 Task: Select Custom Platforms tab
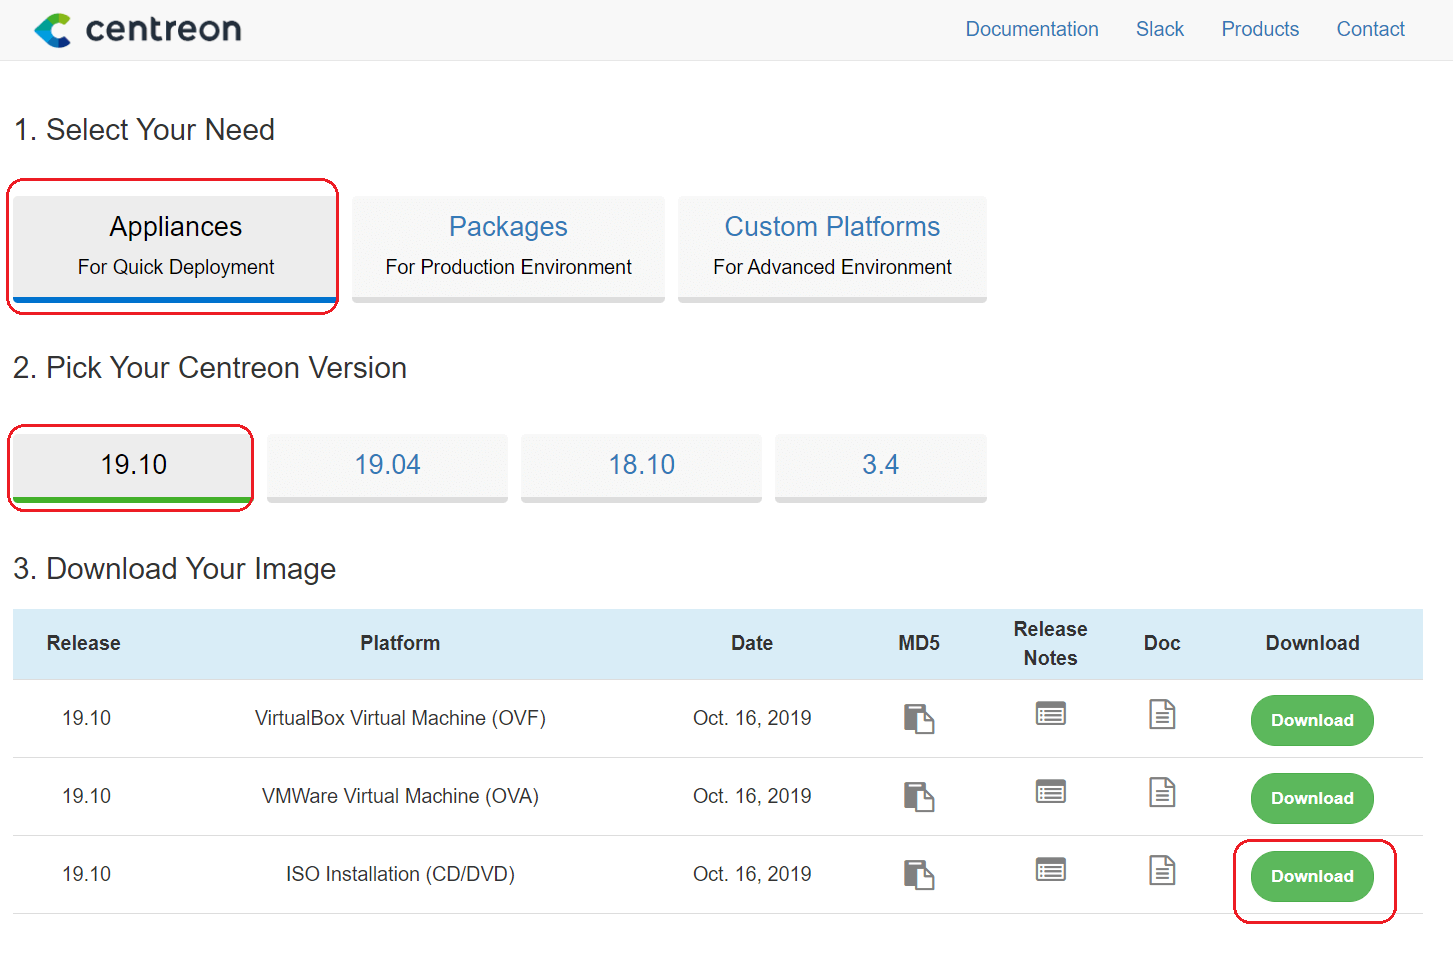(x=832, y=248)
